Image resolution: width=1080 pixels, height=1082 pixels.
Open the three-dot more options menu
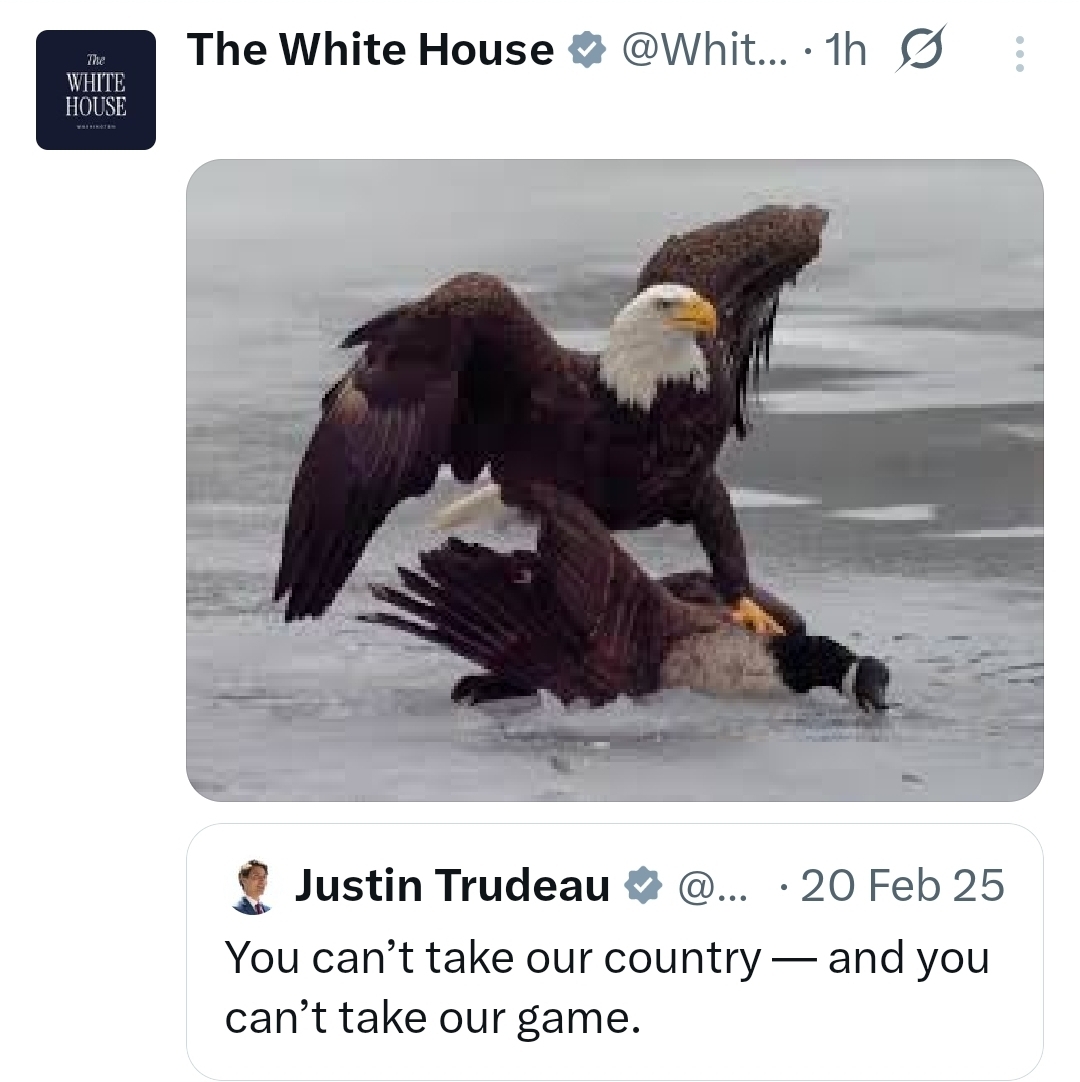[1019, 54]
